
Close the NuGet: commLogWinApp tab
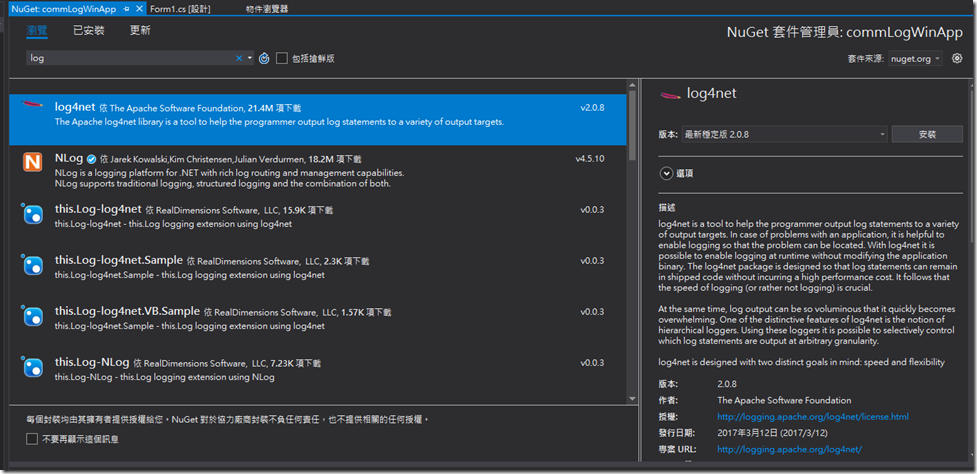click(x=138, y=9)
